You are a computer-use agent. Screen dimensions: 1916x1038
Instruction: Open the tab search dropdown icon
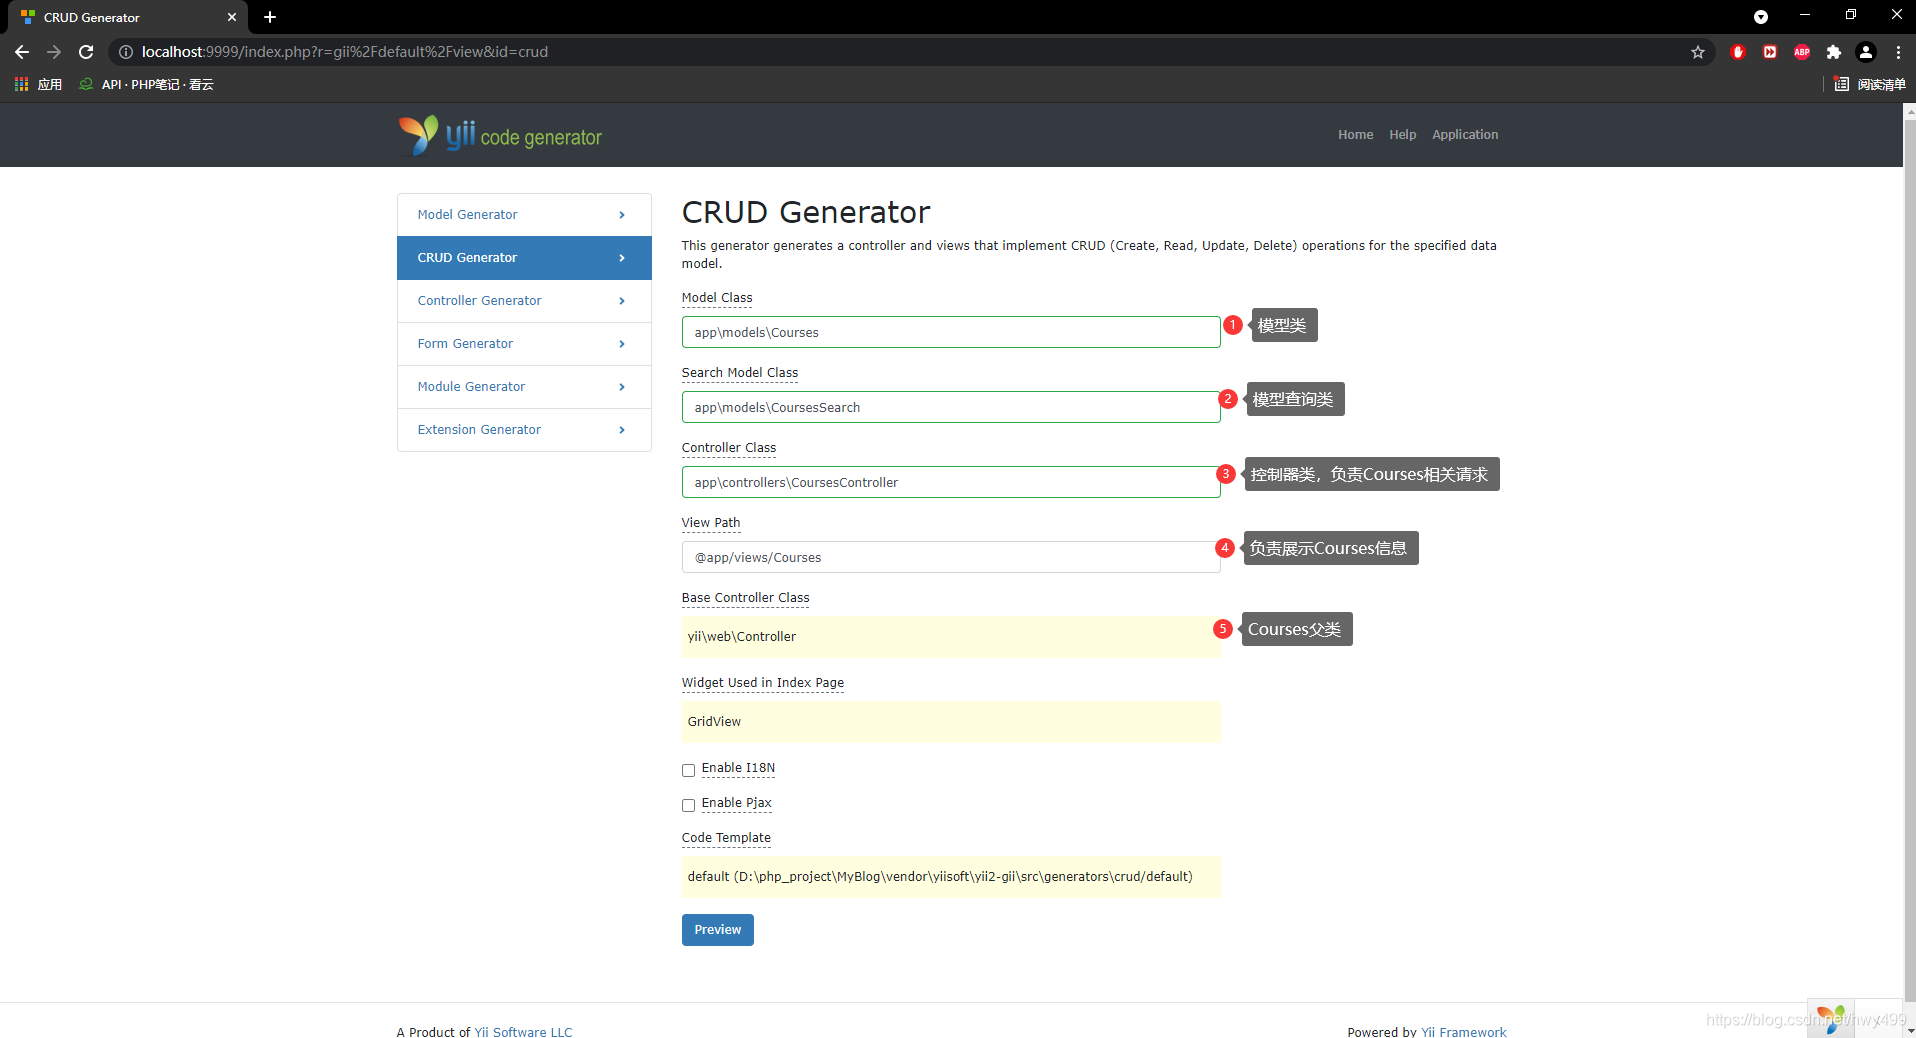1761,17
